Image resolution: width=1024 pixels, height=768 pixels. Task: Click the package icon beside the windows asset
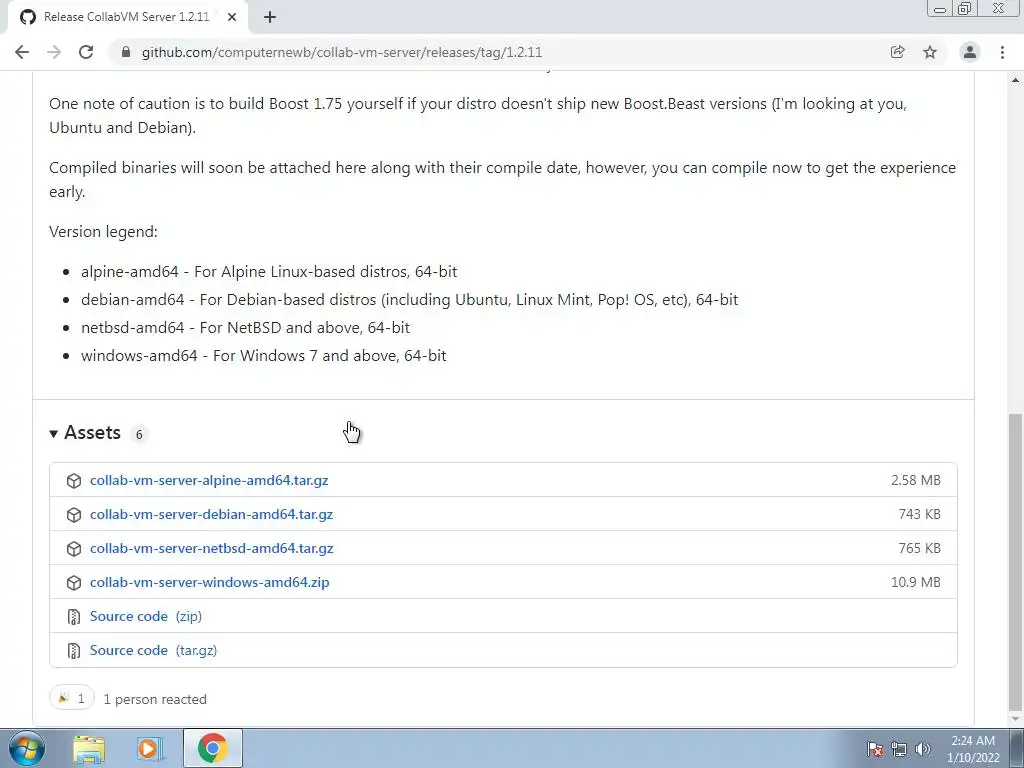pos(74,583)
